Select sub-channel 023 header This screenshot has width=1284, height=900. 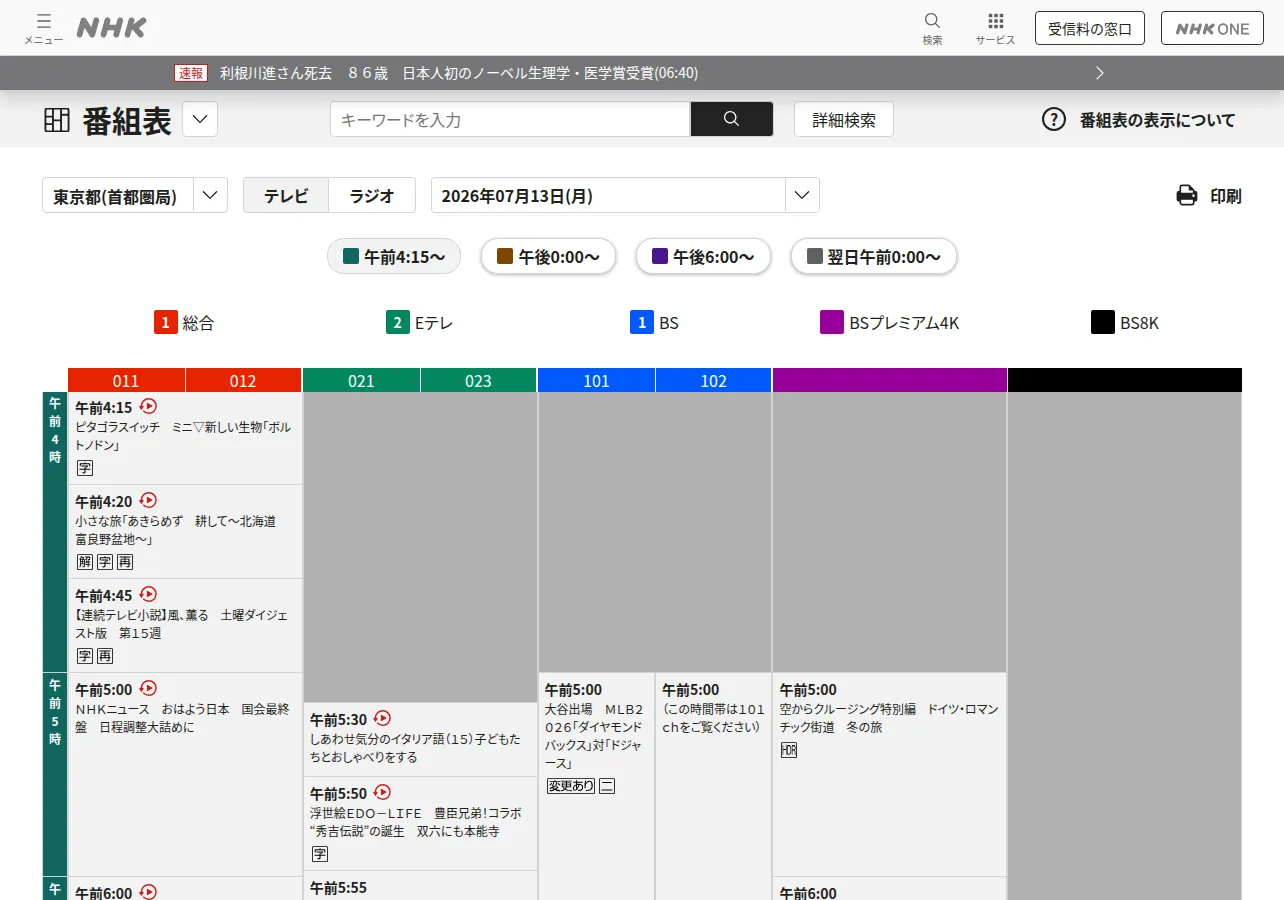tap(479, 380)
